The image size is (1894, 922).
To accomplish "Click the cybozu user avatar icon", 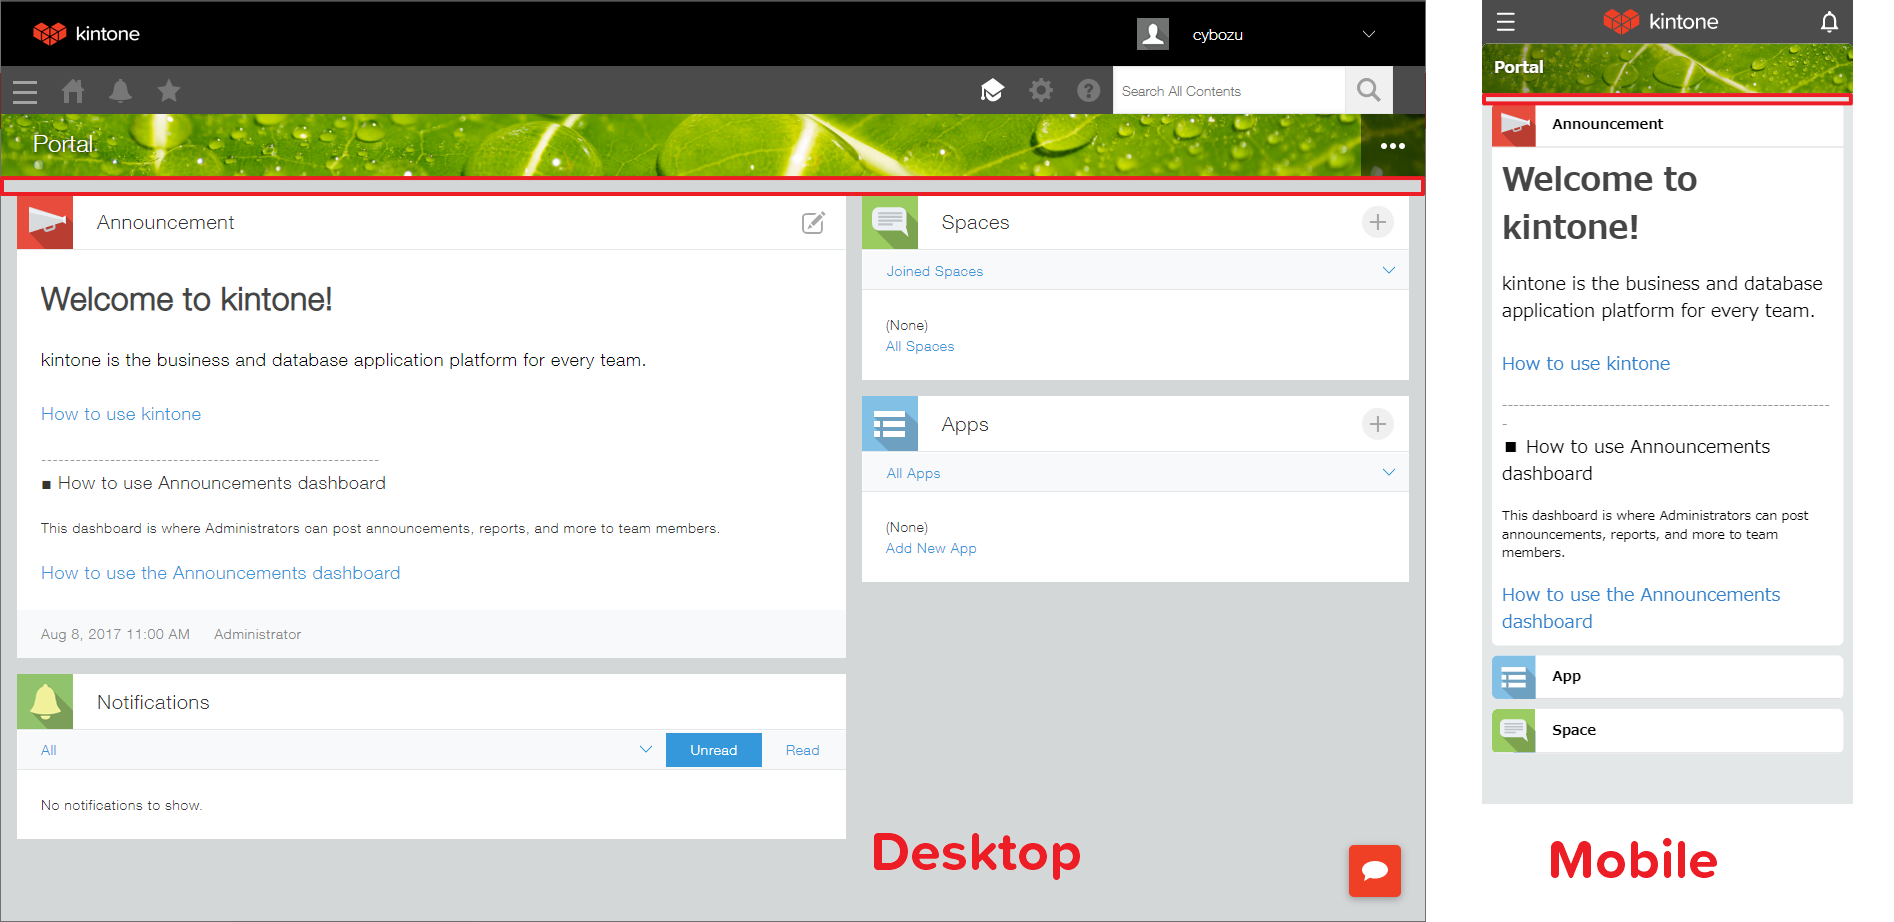I will (x=1153, y=34).
